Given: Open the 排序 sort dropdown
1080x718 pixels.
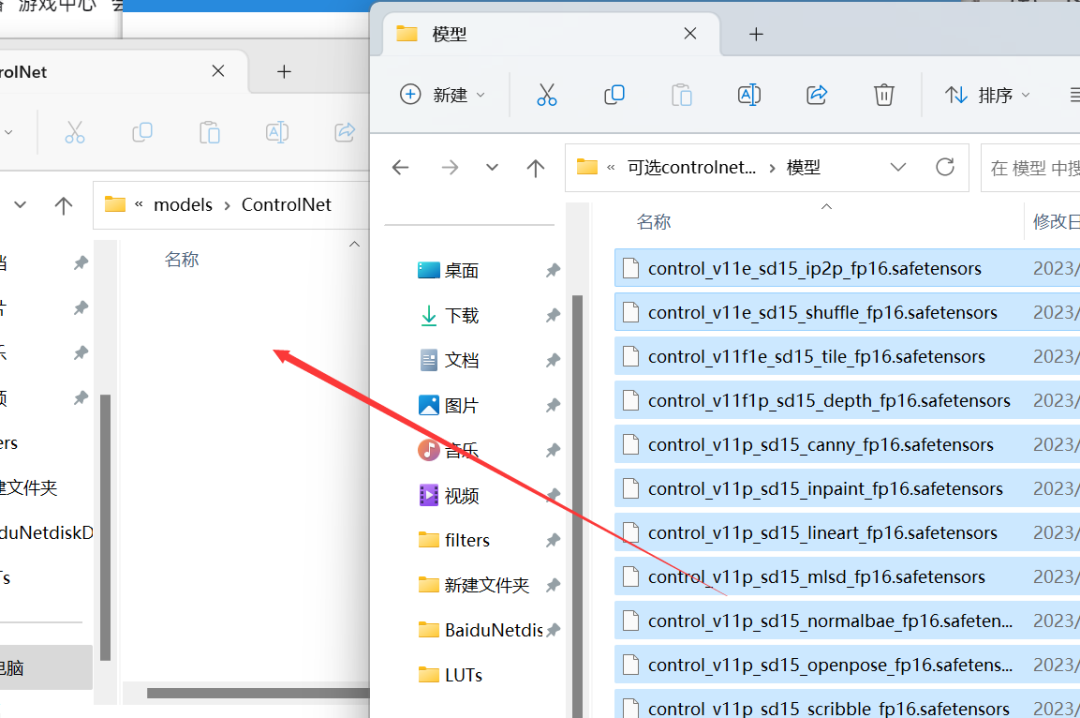Looking at the screenshot, I should pos(987,95).
